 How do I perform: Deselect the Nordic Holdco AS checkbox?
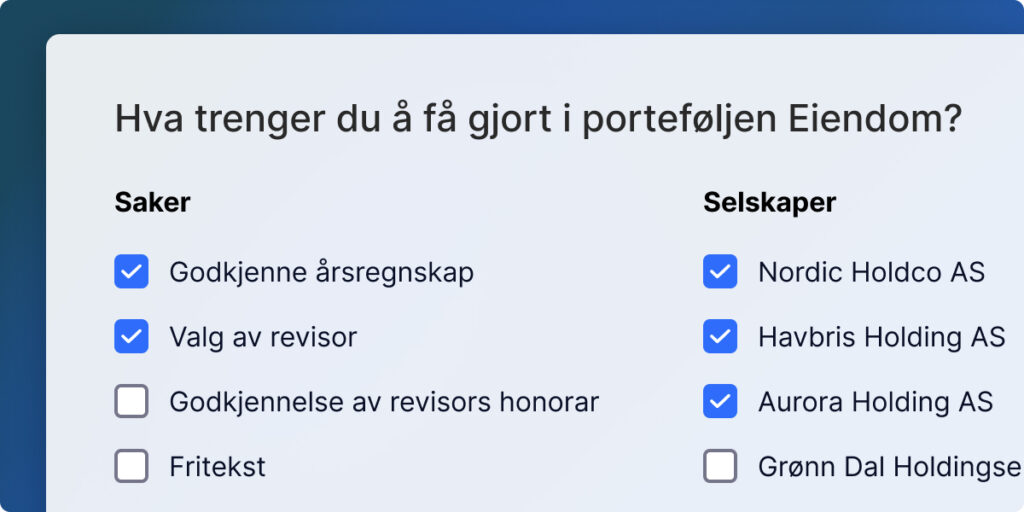(720, 272)
